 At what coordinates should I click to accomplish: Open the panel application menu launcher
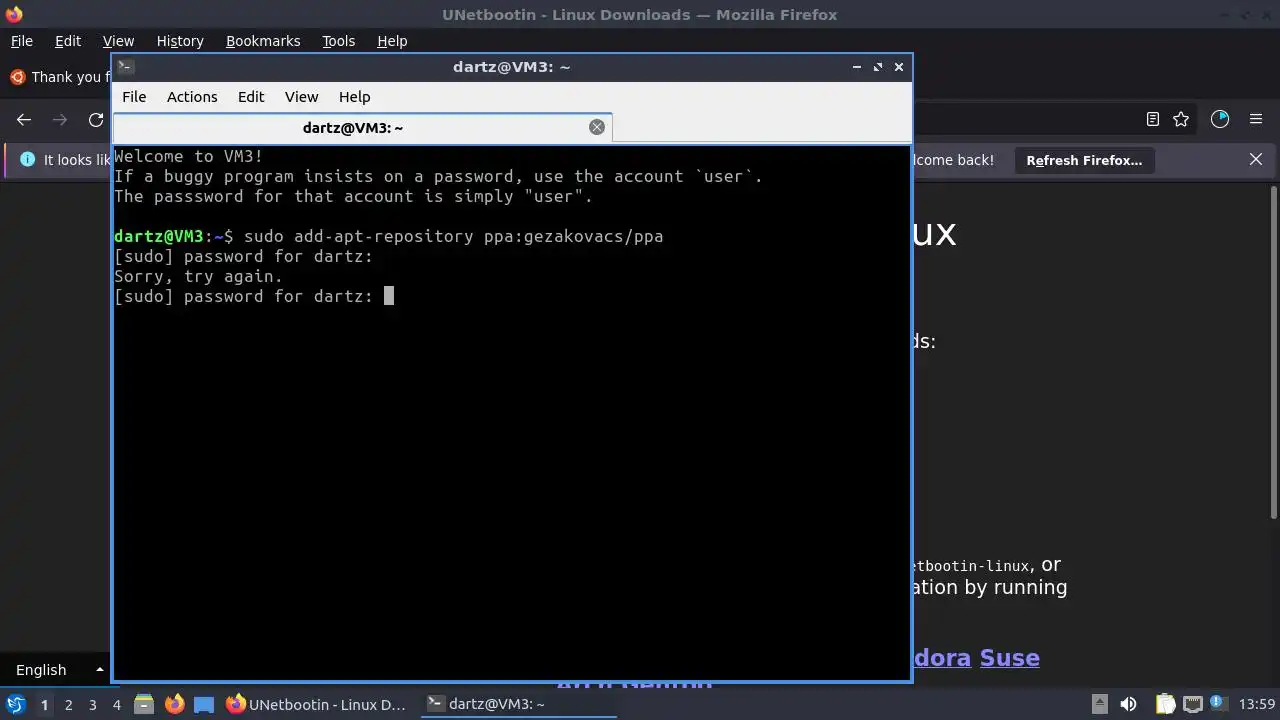click(15, 704)
